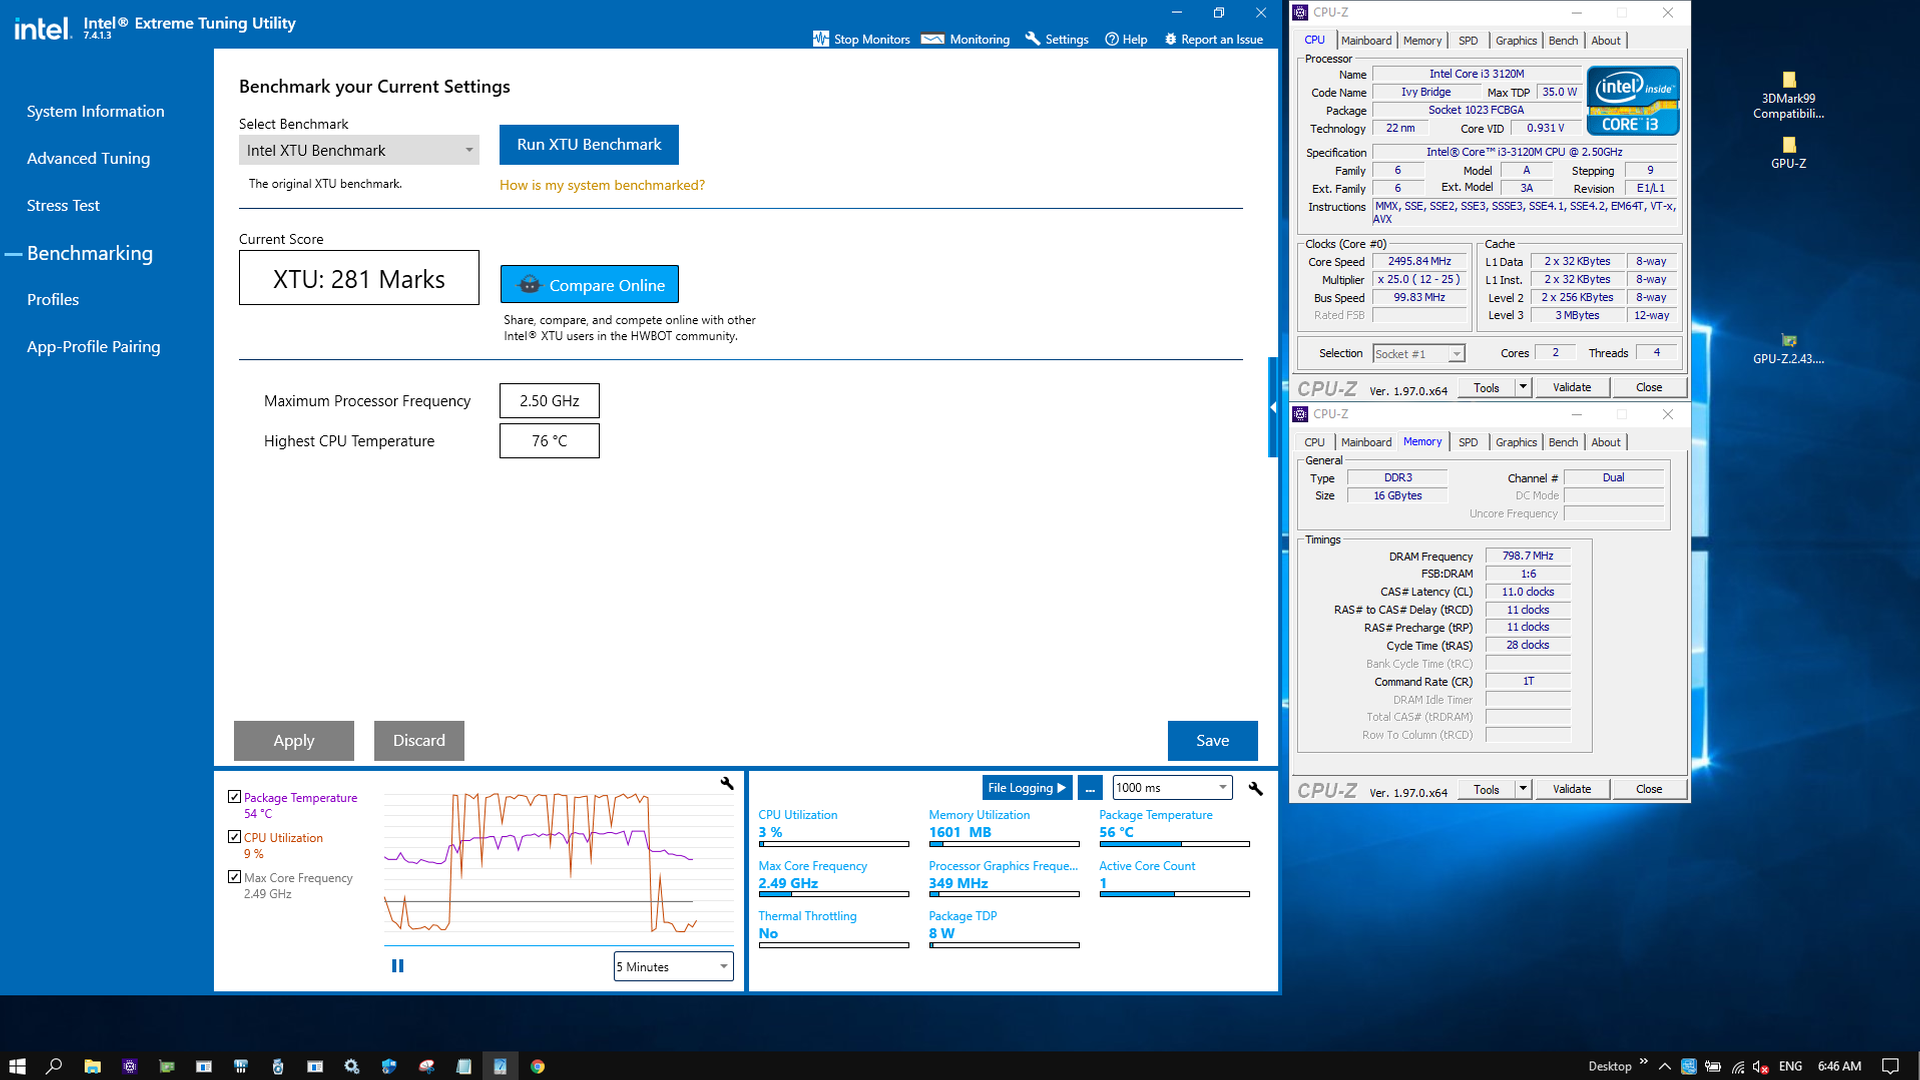The width and height of the screenshot is (1920, 1080).
Task: Toggle CPU Utilization graph checkbox
Action: pos(234,837)
